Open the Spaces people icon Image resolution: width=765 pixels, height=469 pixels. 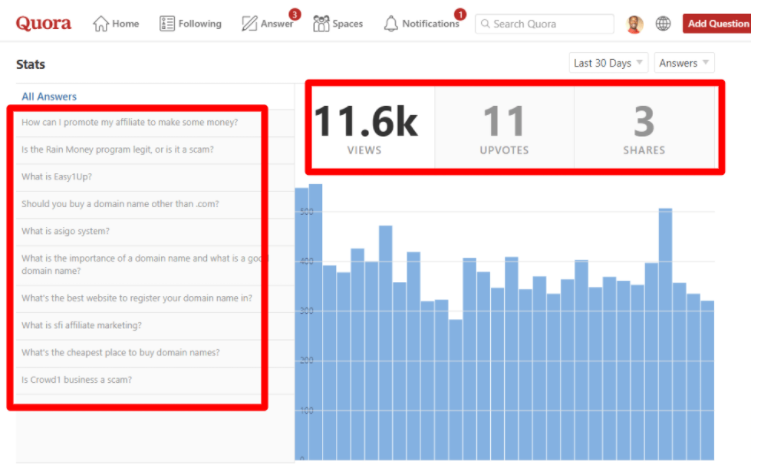(x=321, y=23)
